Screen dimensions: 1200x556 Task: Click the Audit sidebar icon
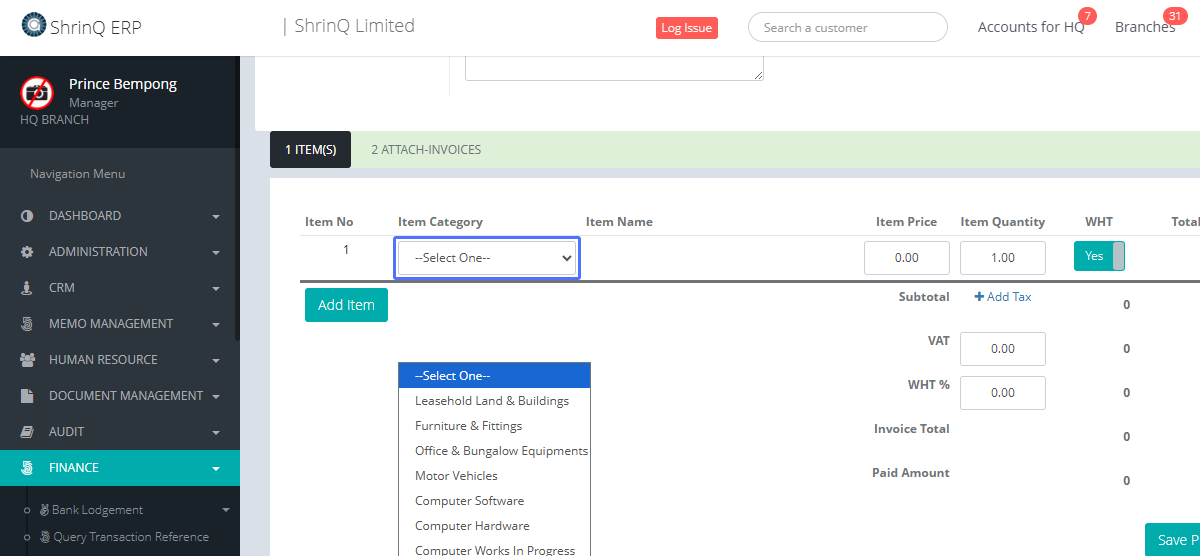coord(27,432)
